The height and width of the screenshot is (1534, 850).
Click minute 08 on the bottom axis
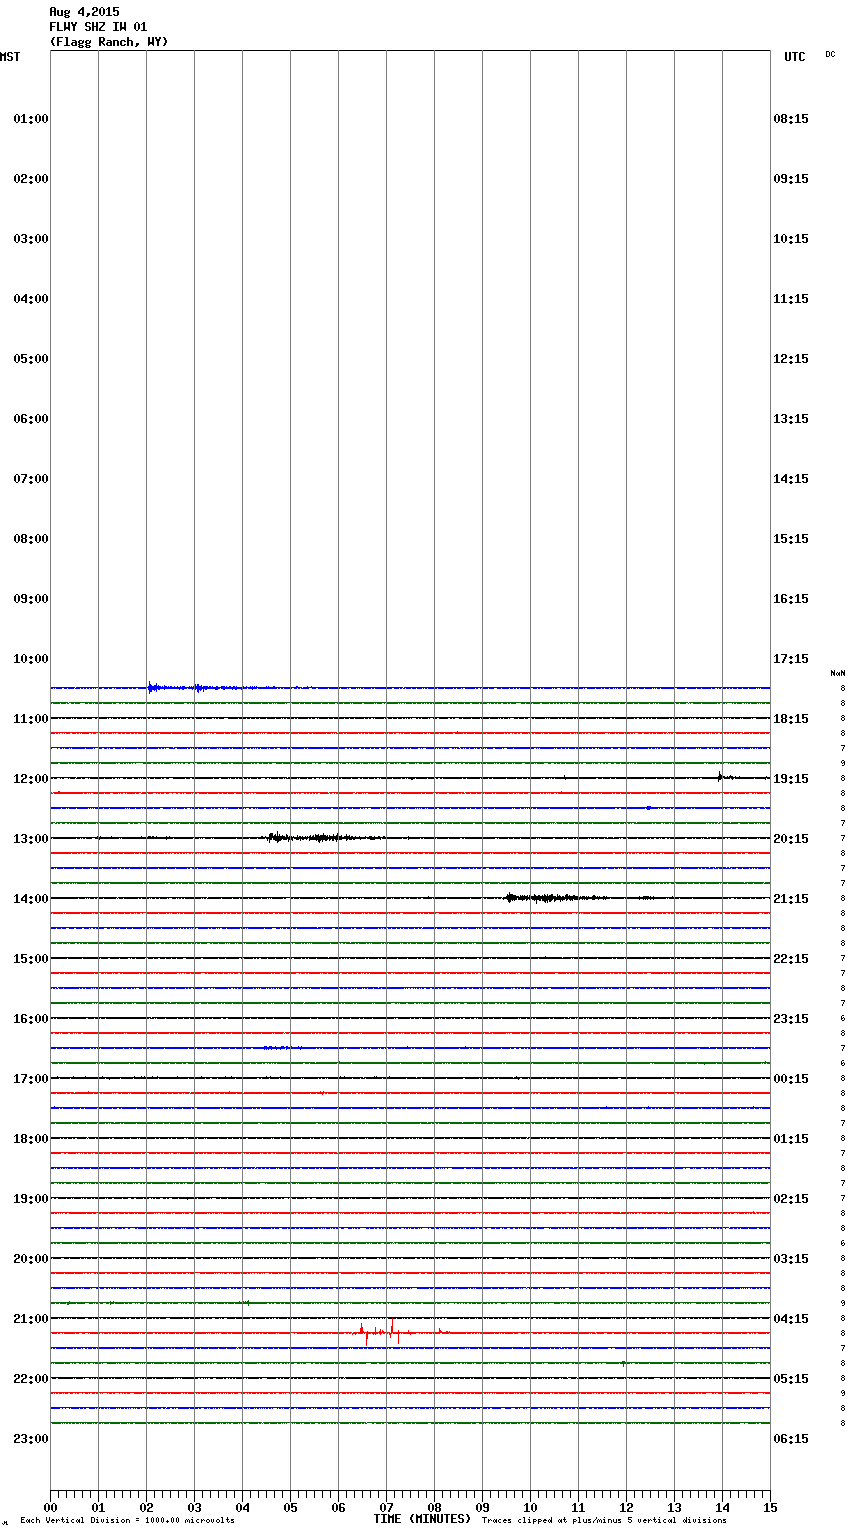(x=434, y=1507)
